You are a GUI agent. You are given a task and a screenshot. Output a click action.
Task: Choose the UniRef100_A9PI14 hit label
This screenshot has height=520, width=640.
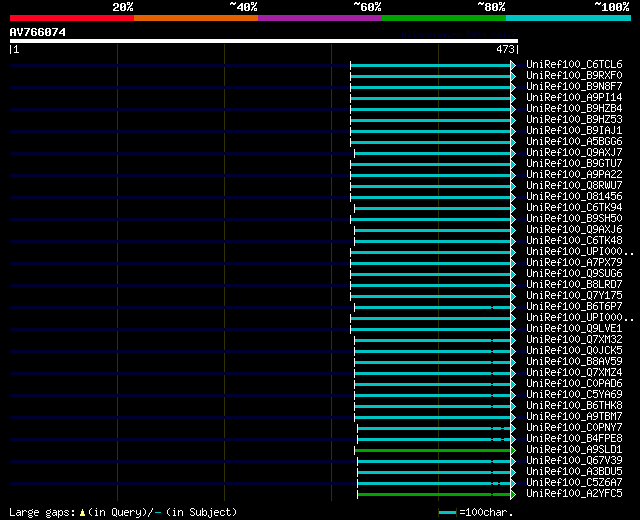574,98
